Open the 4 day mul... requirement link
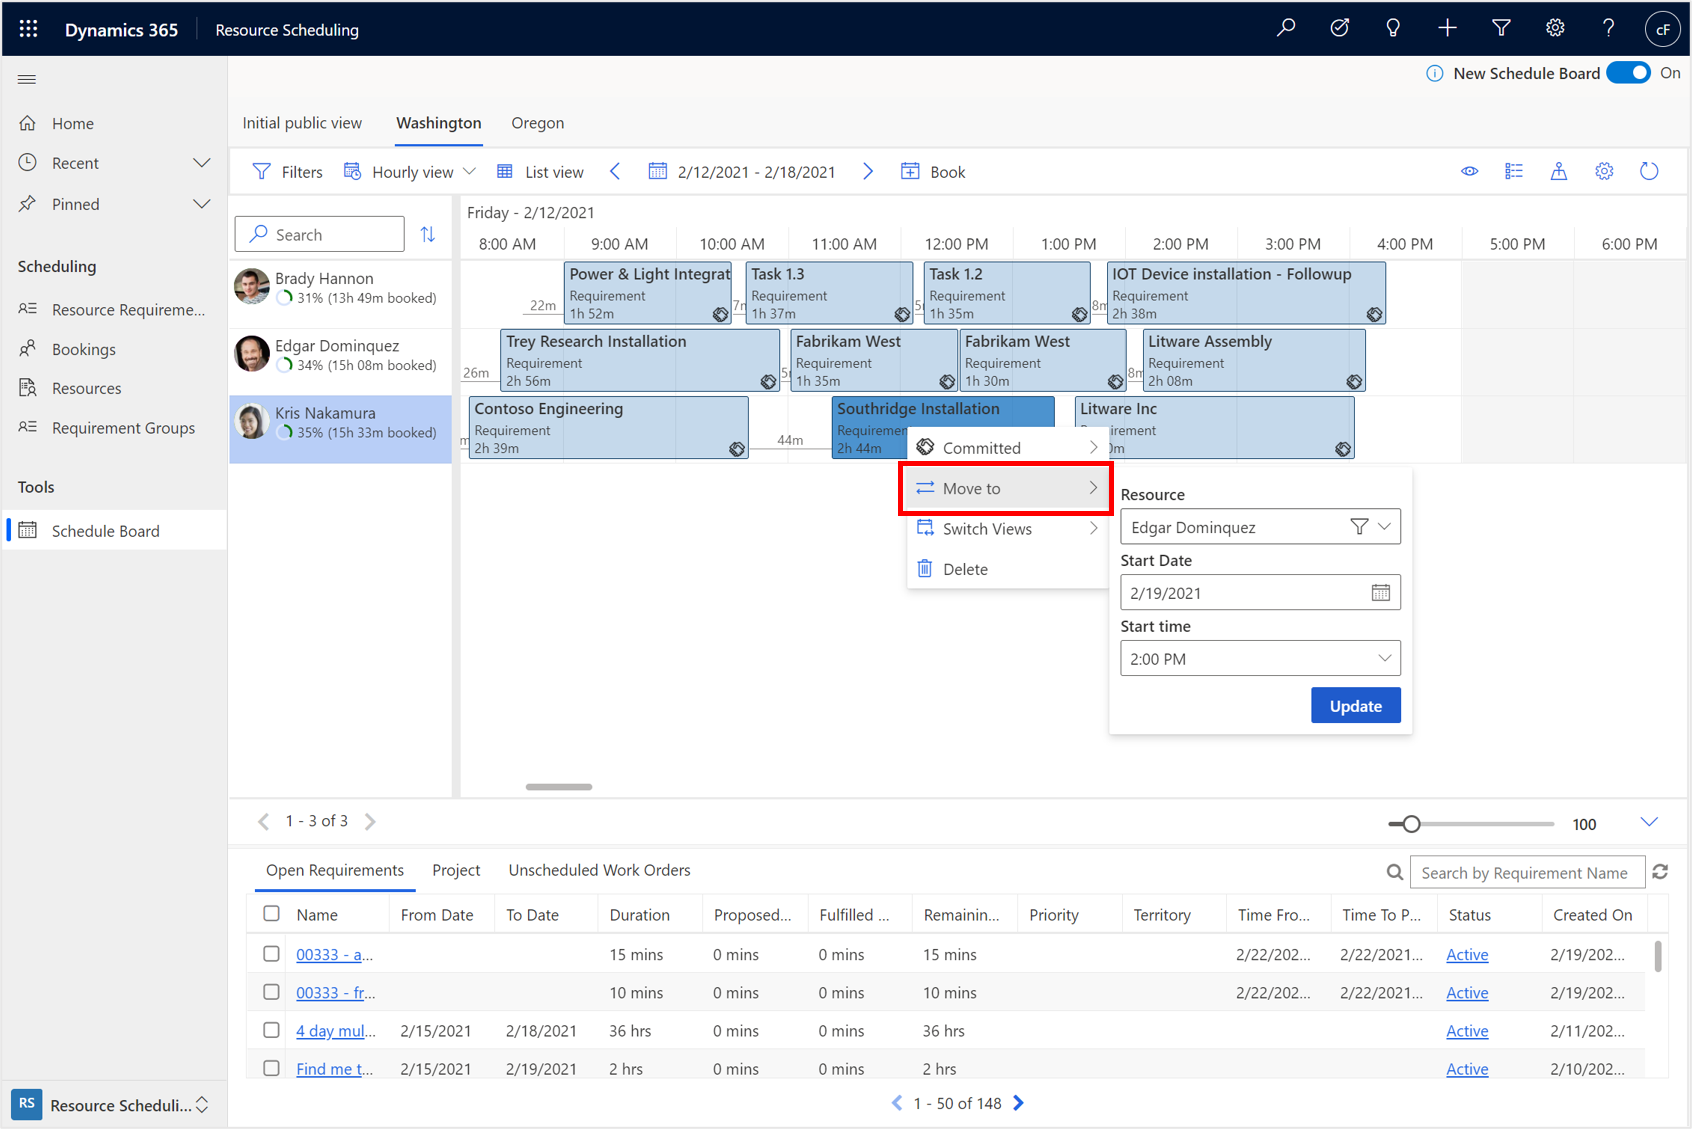The width and height of the screenshot is (1692, 1129). tap(336, 1030)
